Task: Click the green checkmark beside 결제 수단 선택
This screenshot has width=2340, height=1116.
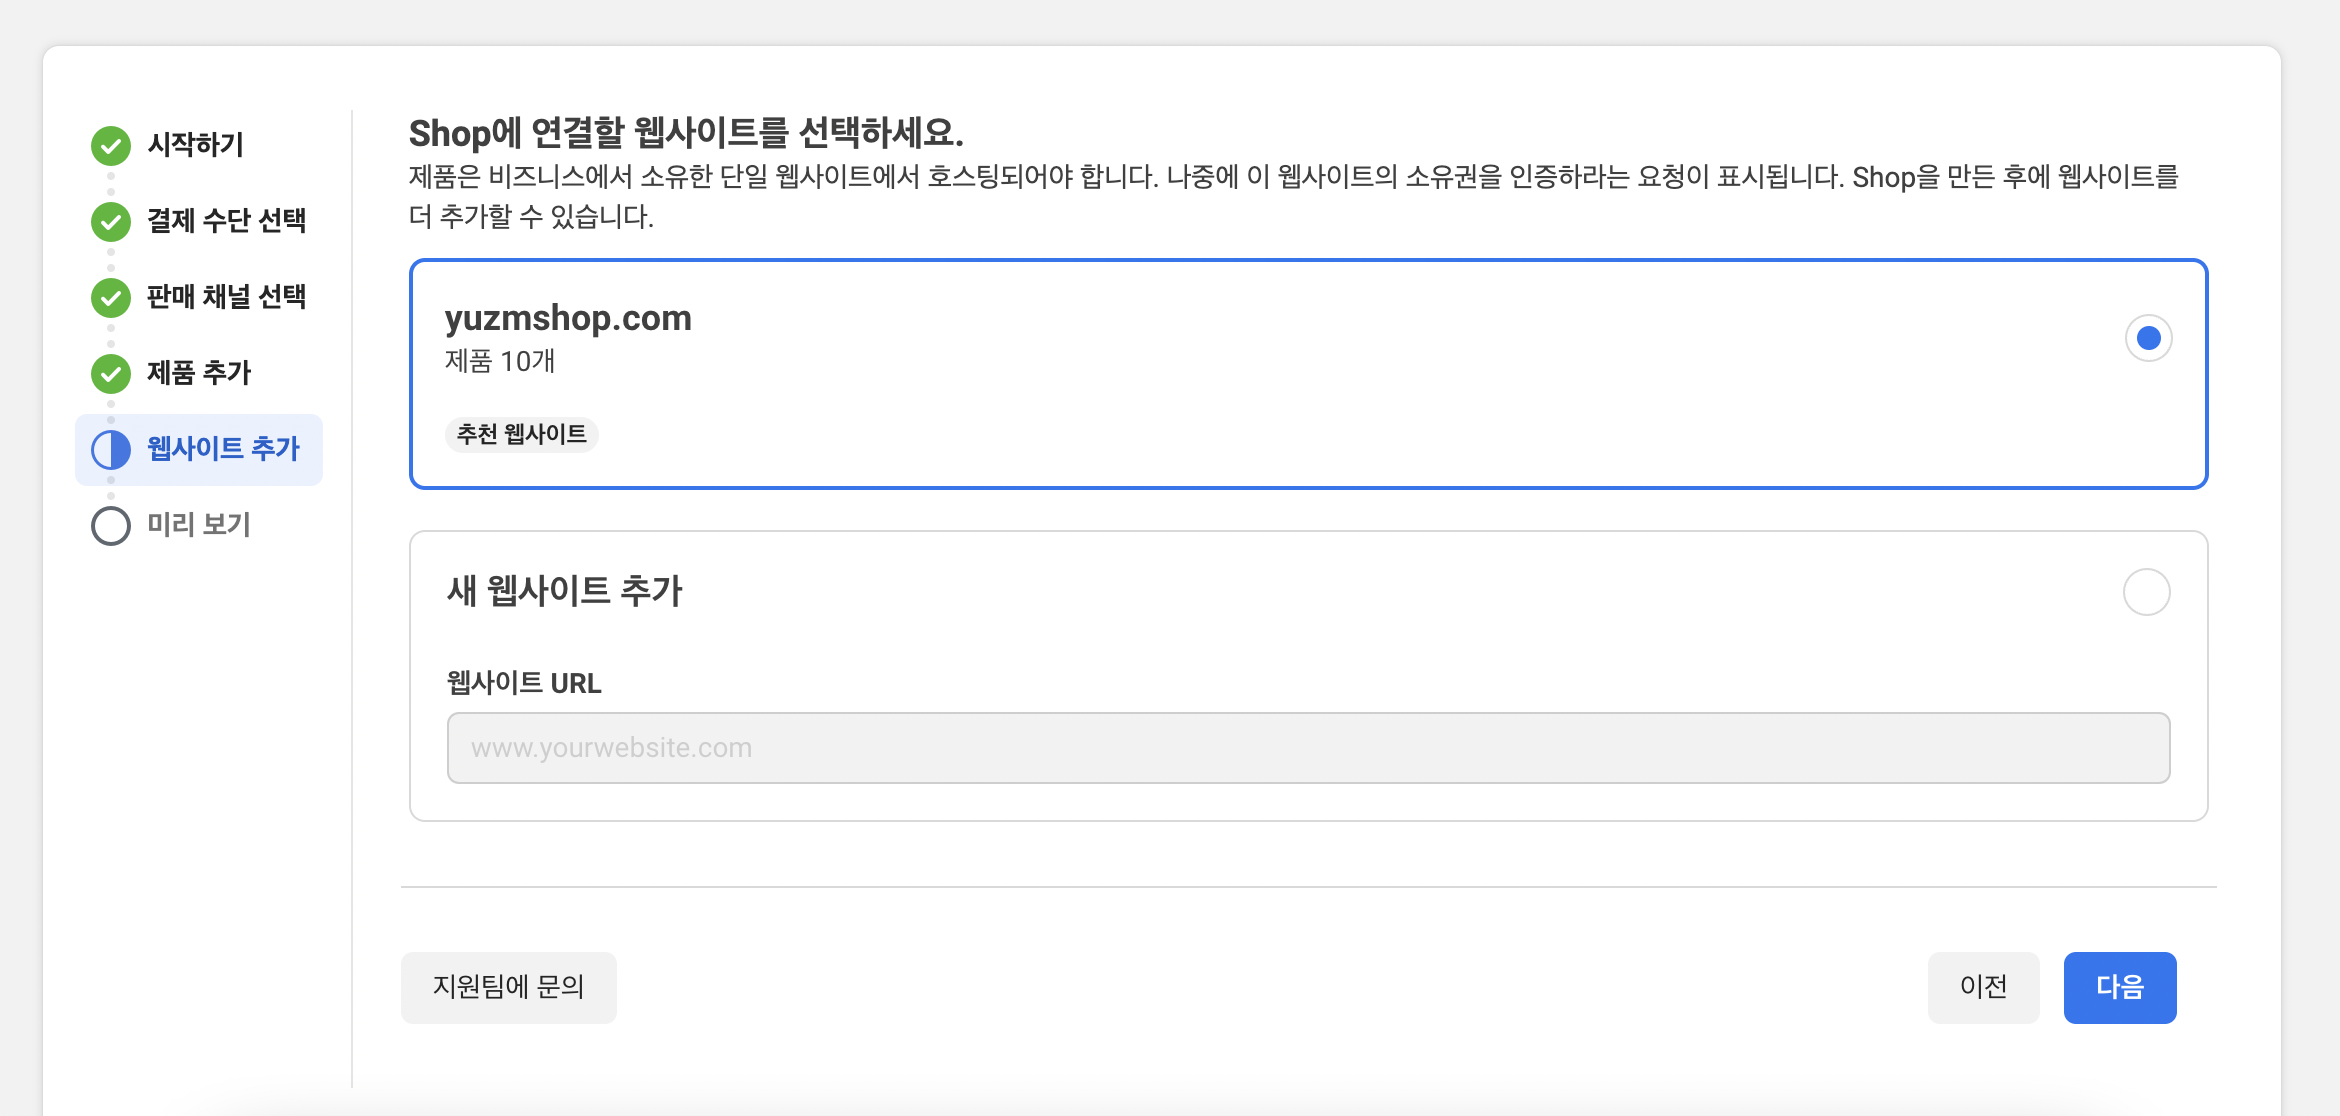Action: (111, 222)
